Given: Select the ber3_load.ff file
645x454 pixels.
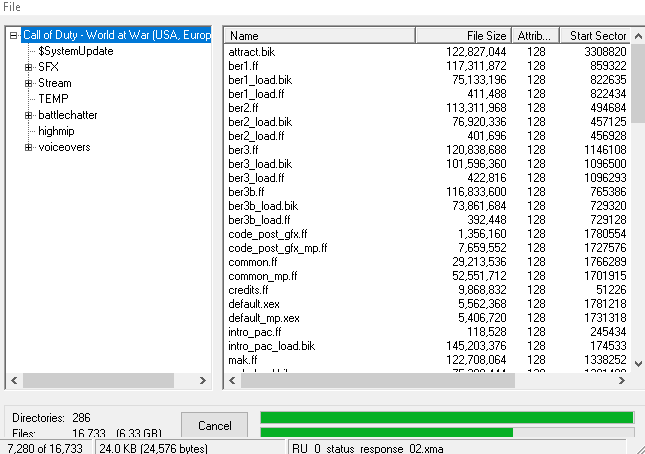Looking at the screenshot, I should tap(256, 178).
